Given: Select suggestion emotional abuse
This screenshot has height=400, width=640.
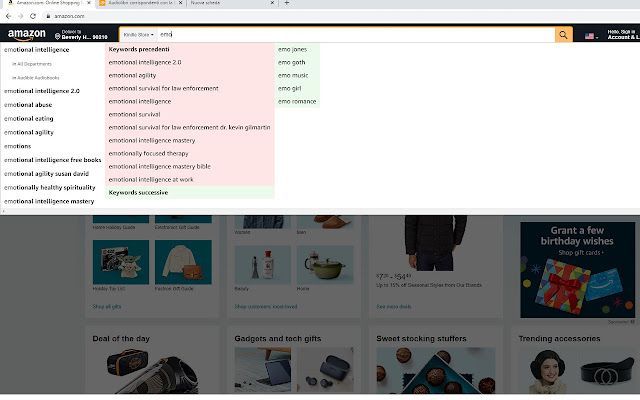Looking at the screenshot, I should (x=28, y=105).
